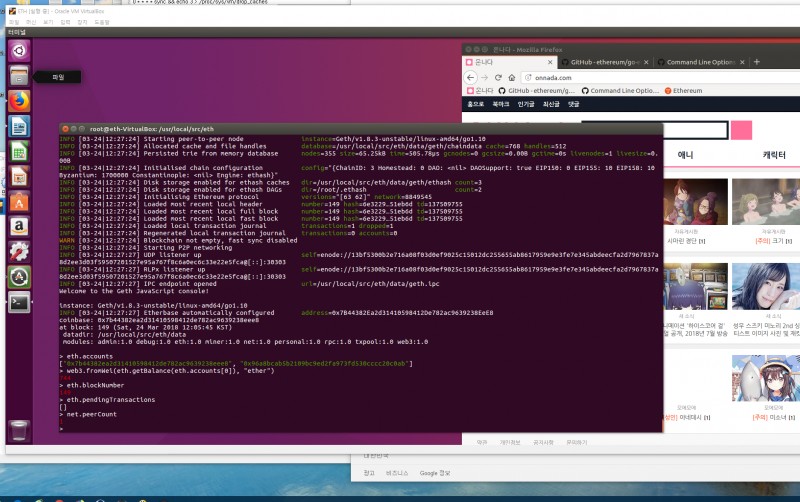The image size is (800, 502).
Task: Open LibreOffice Impress from the launcher
Action: [x=19, y=177]
